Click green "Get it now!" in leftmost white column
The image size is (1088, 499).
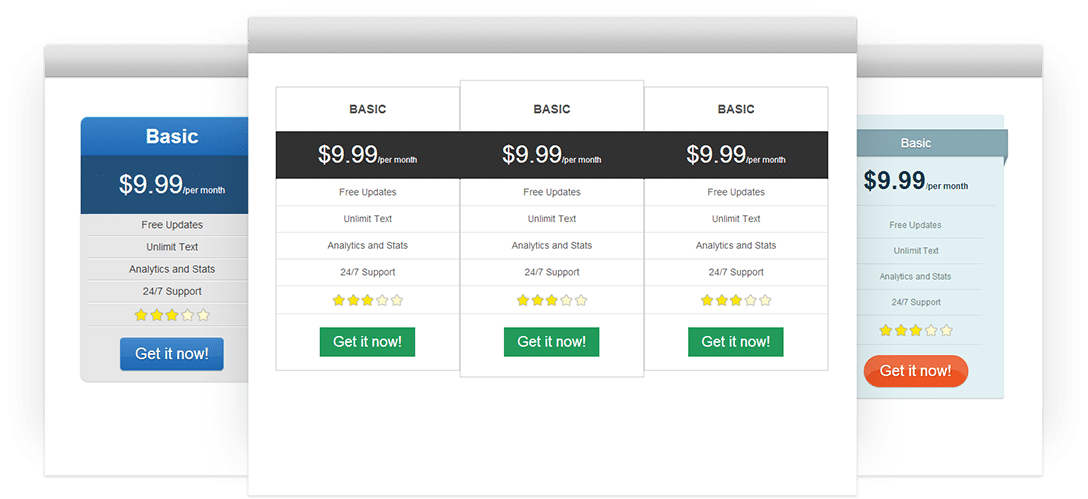click(x=367, y=341)
